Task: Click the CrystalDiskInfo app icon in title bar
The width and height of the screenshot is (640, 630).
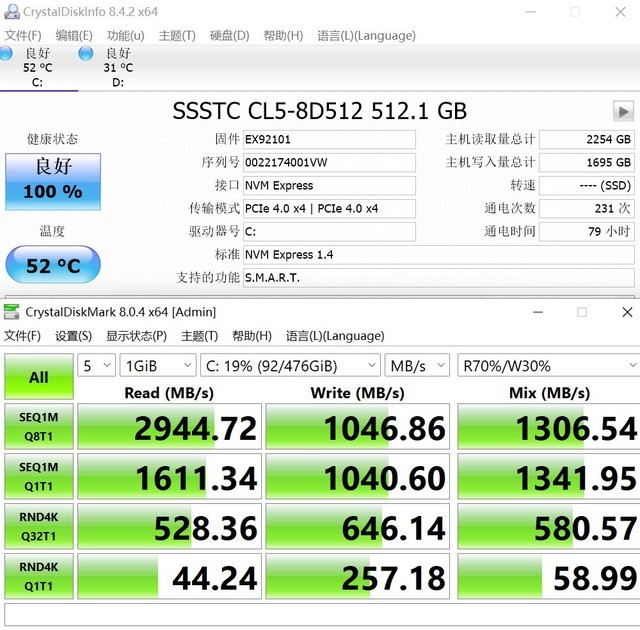Action: 11,11
